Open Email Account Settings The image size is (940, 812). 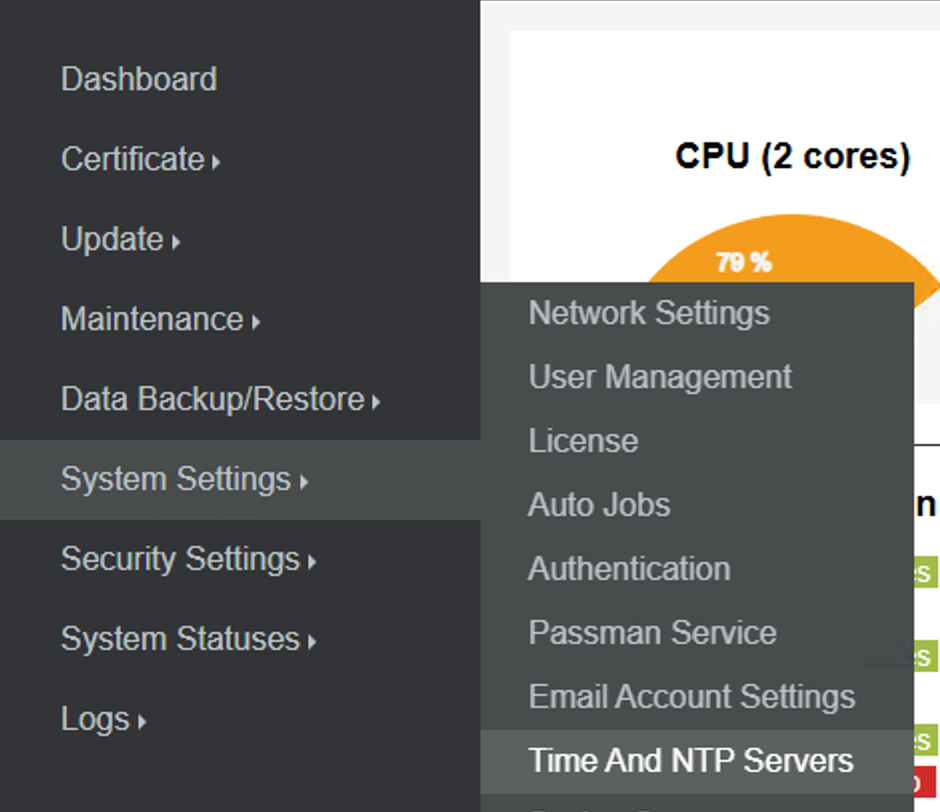coord(691,697)
